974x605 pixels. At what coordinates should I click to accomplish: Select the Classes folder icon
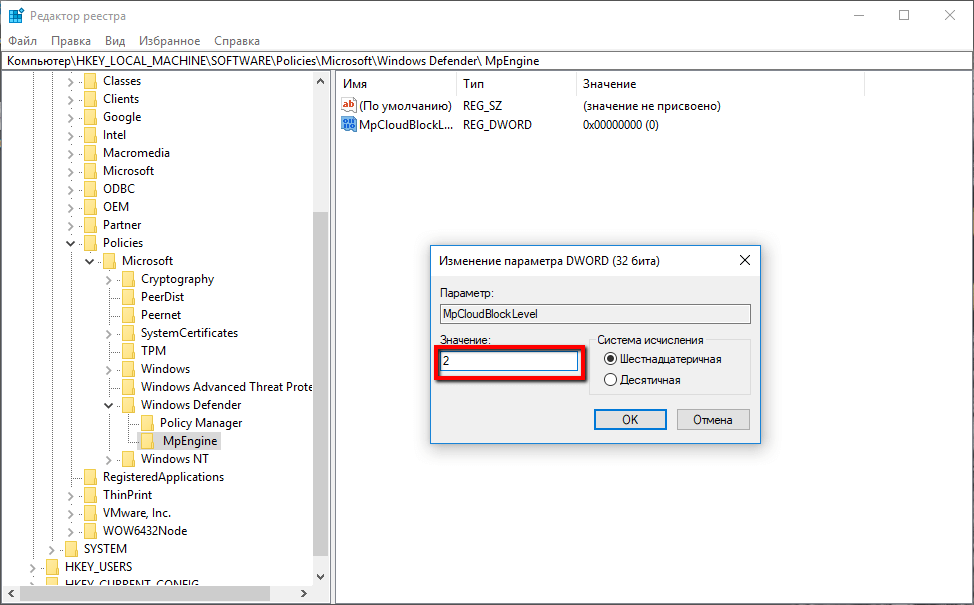[91, 81]
